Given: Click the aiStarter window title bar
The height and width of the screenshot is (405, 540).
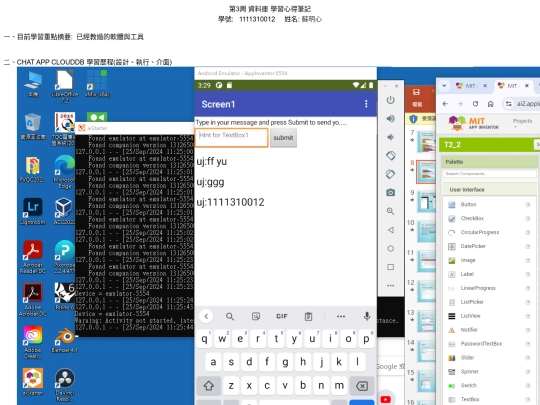Looking at the screenshot, I should pyautogui.click(x=135, y=128).
